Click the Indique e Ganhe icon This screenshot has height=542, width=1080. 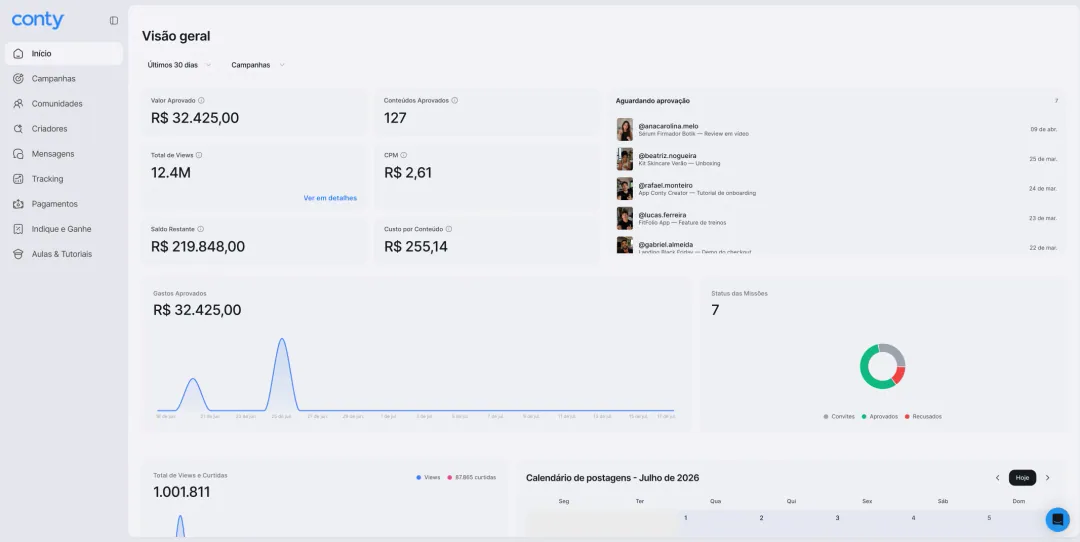tap(19, 229)
